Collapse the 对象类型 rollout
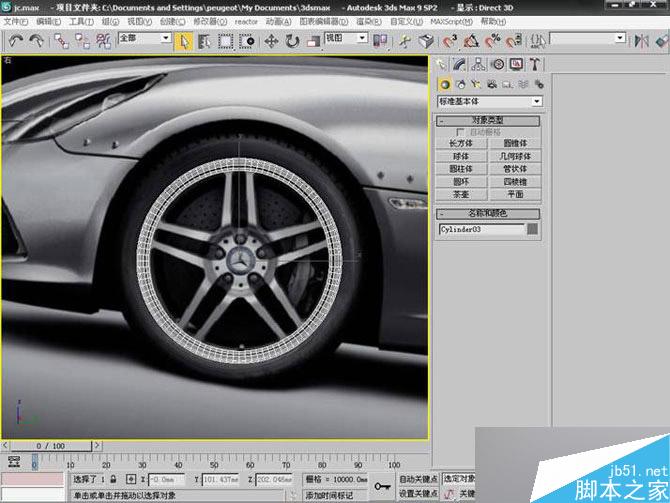This screenshot has width=670, height=503. point(488,120)
